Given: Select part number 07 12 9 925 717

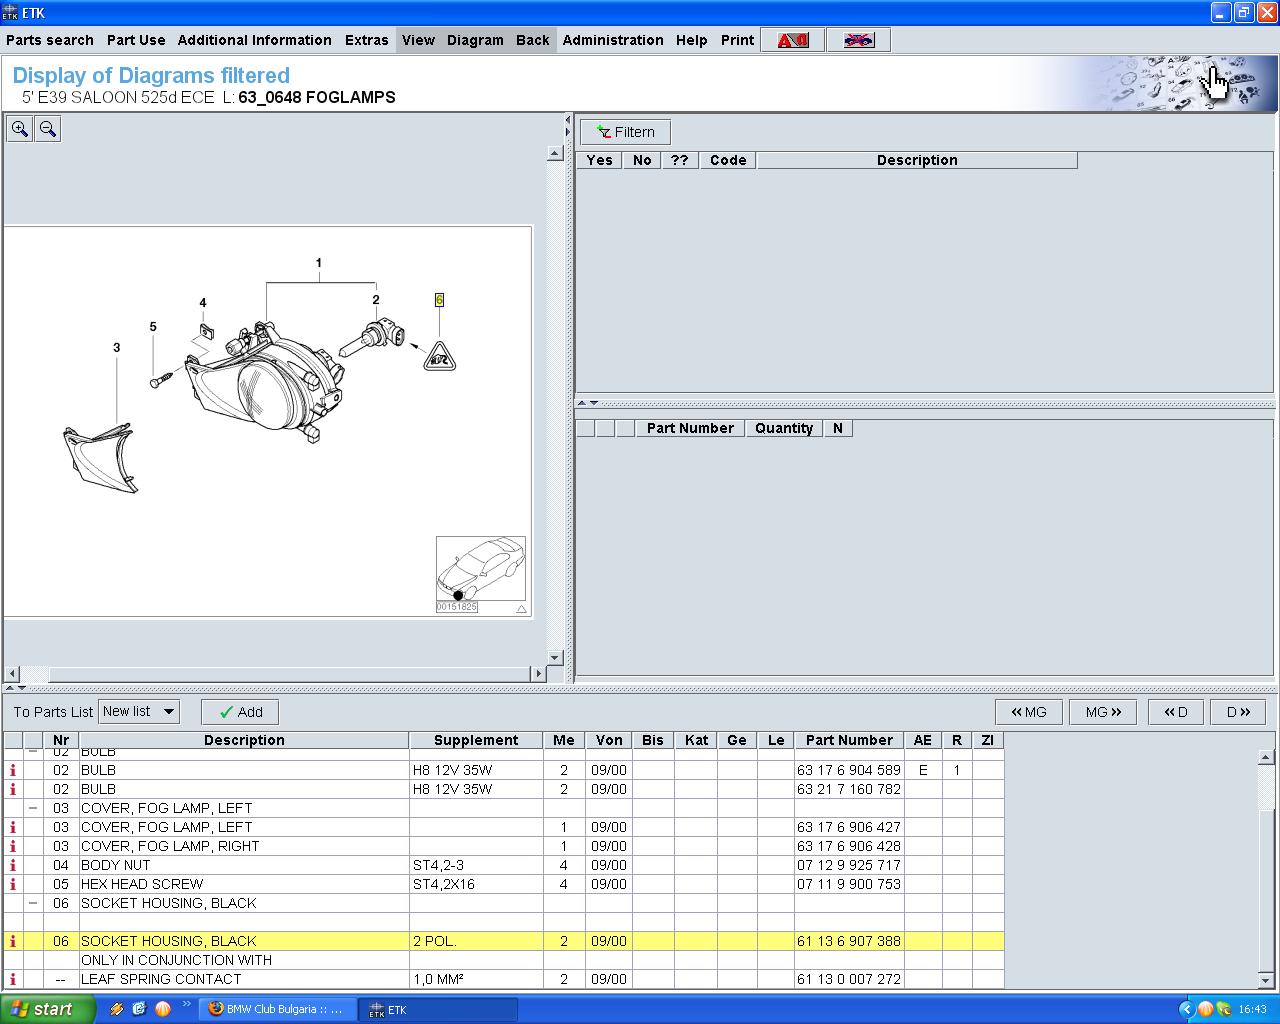Looking at the screenshot, I should coord(849,865).
